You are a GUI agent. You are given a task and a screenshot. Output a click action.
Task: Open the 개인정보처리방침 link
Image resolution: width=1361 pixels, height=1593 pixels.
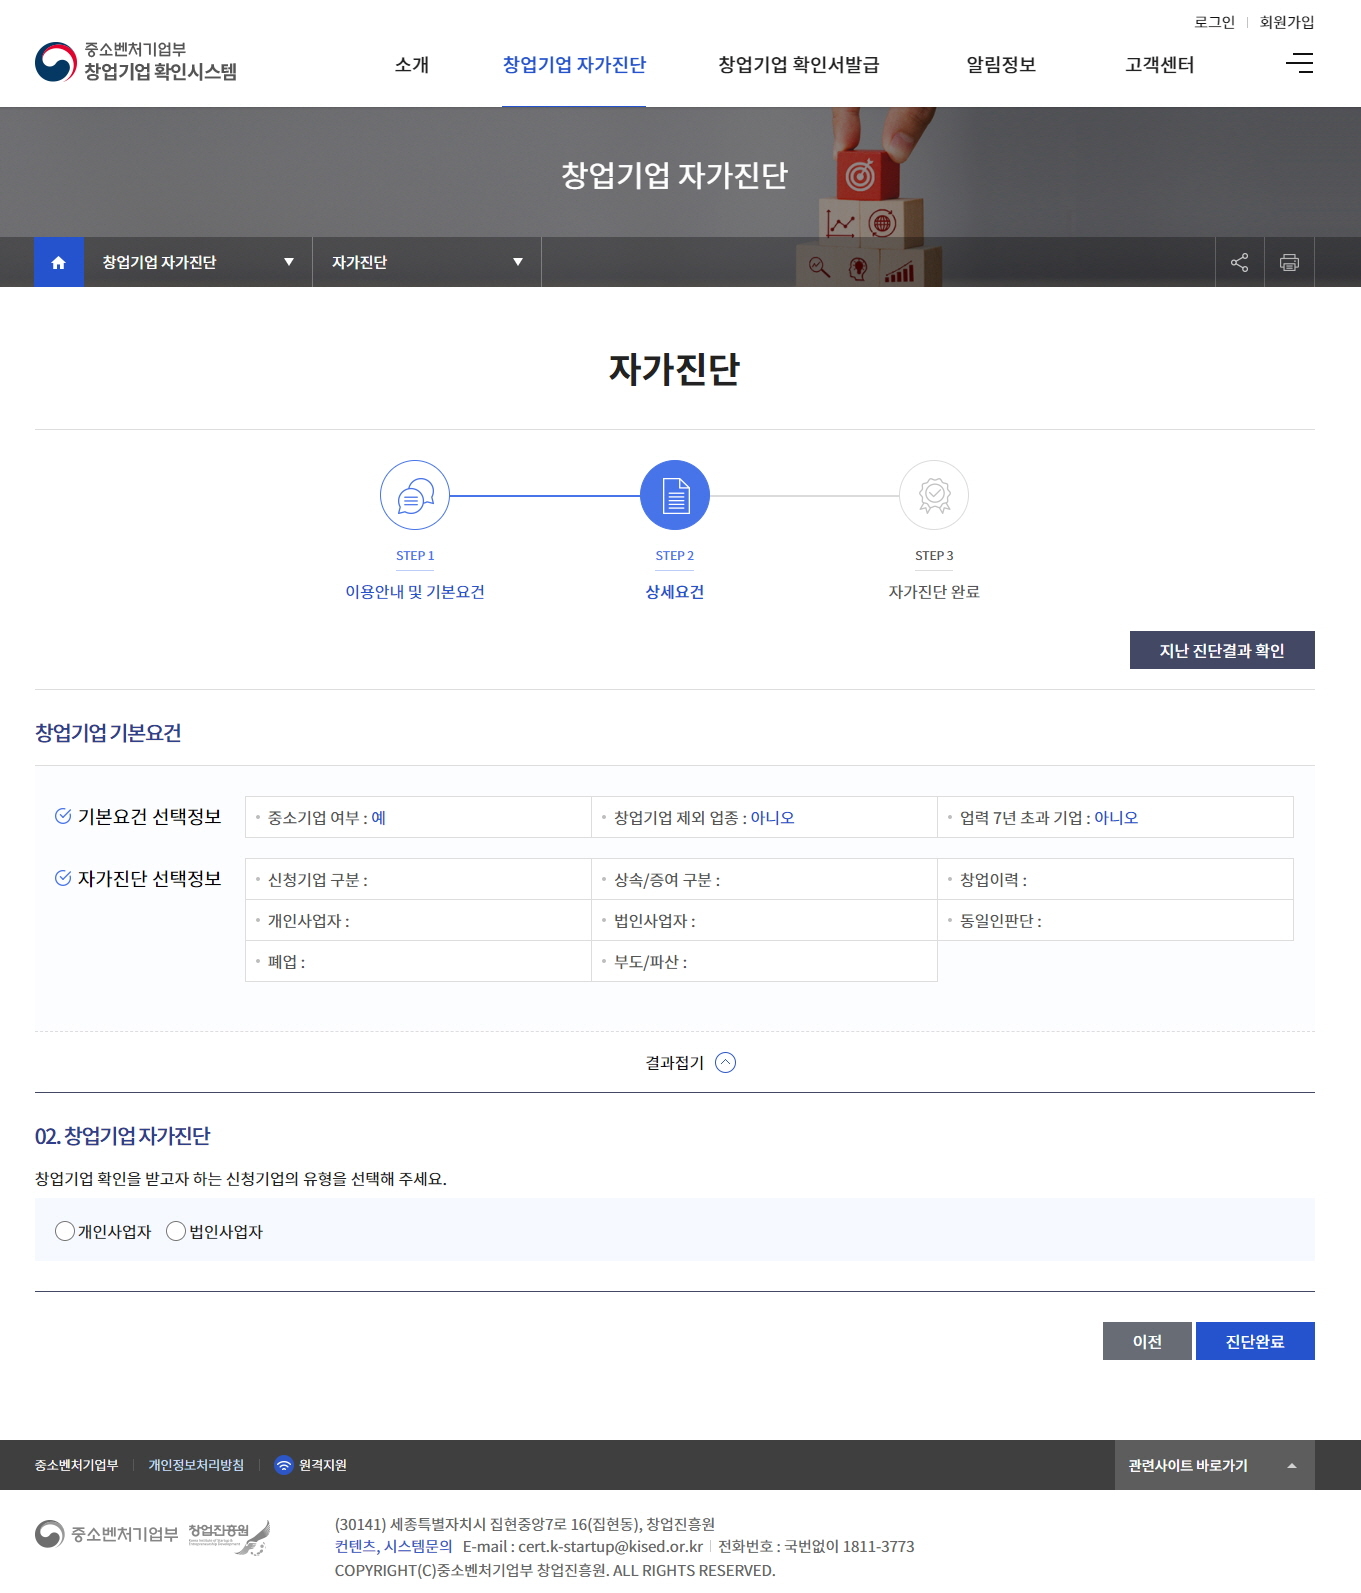tap(196, 1465)
